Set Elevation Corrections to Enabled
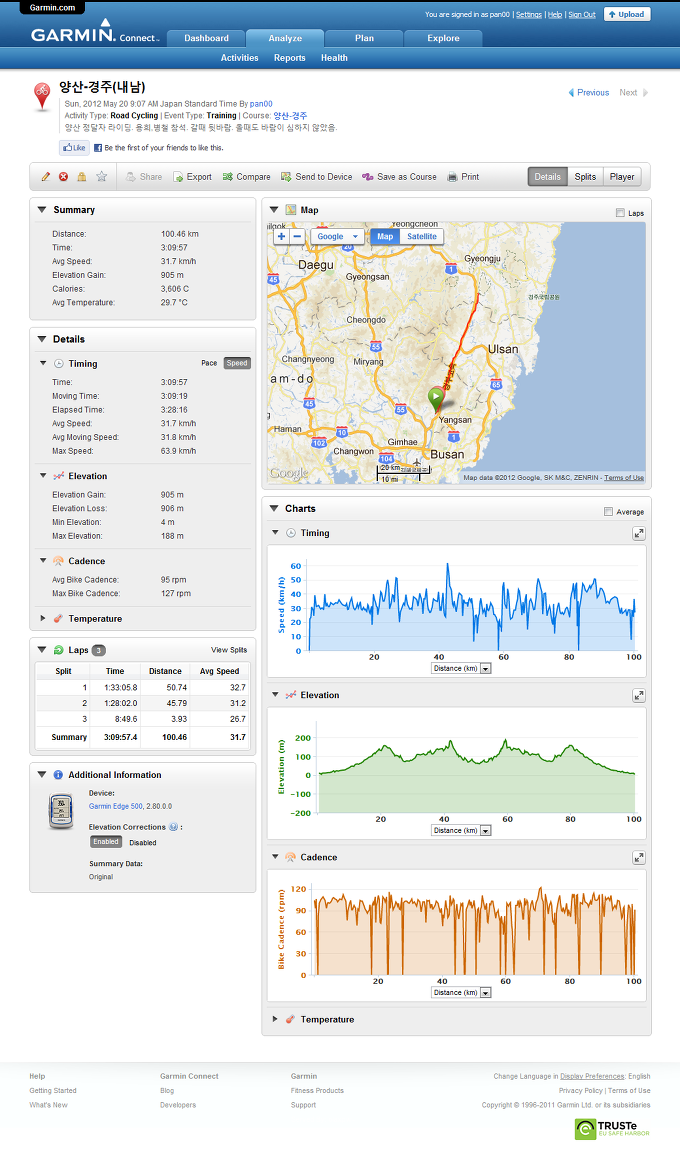The height and width of the screenshot is (1163, 680). pyautogui.click(x=106, y=842)
